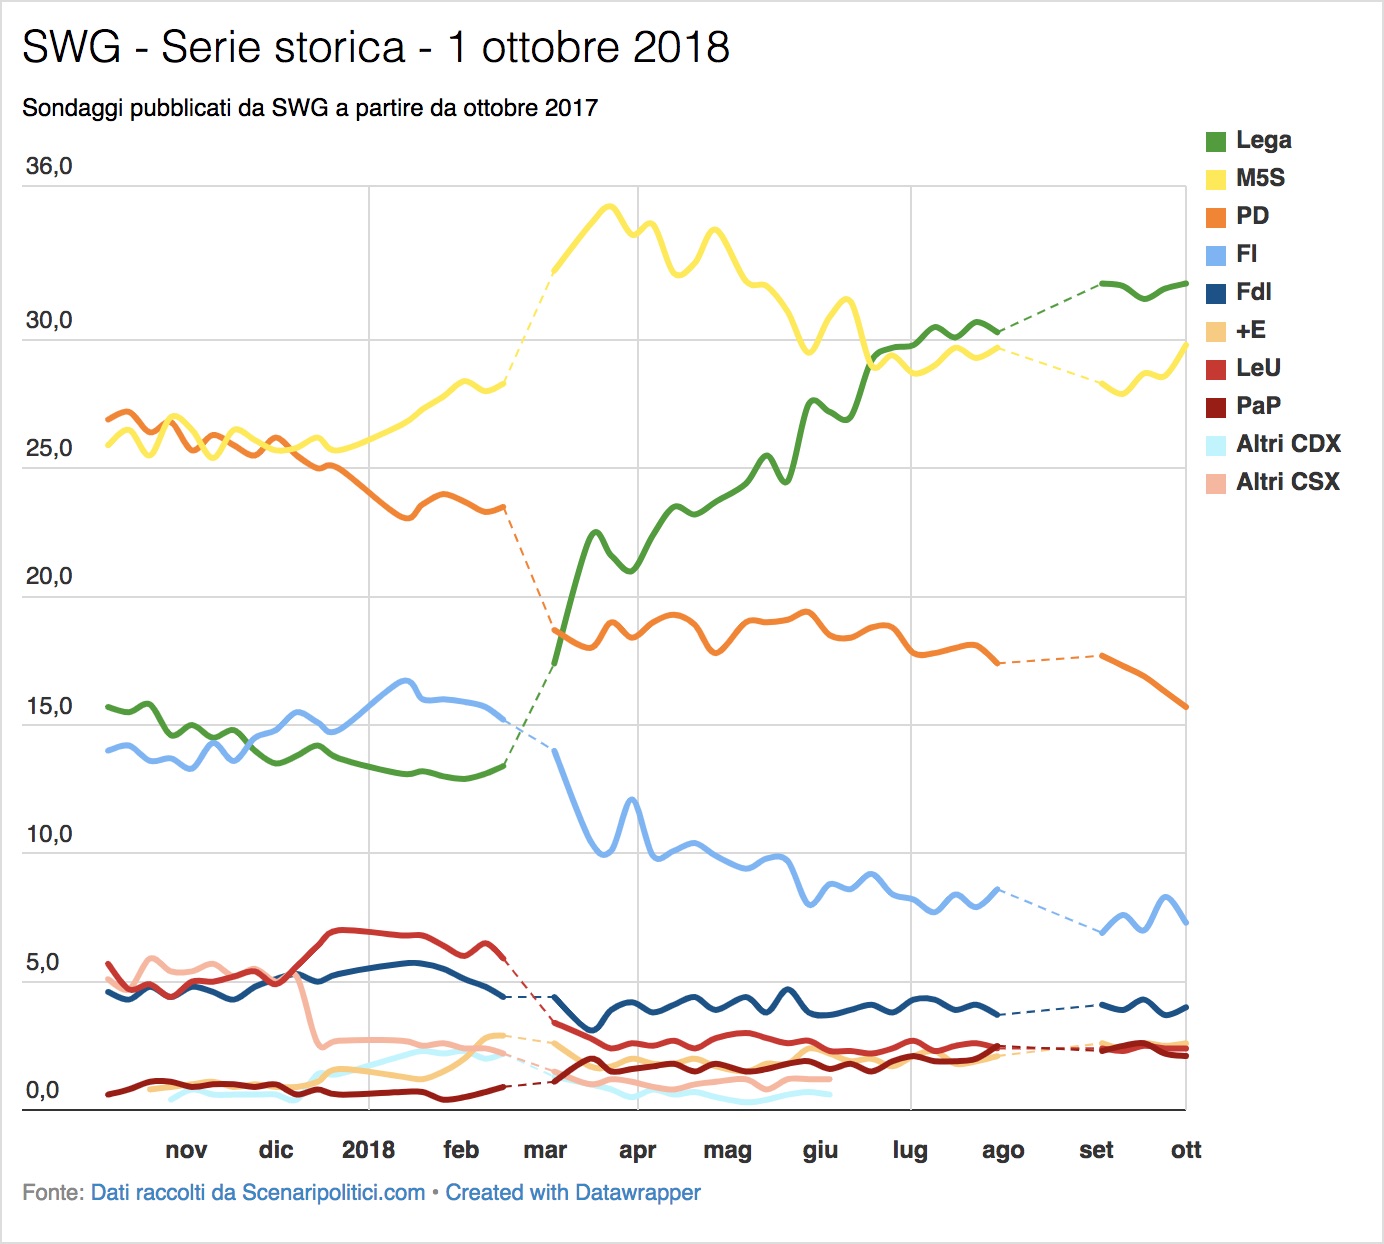Click the nov month axis label
1384x1244 pixels.
point(186,1150)
